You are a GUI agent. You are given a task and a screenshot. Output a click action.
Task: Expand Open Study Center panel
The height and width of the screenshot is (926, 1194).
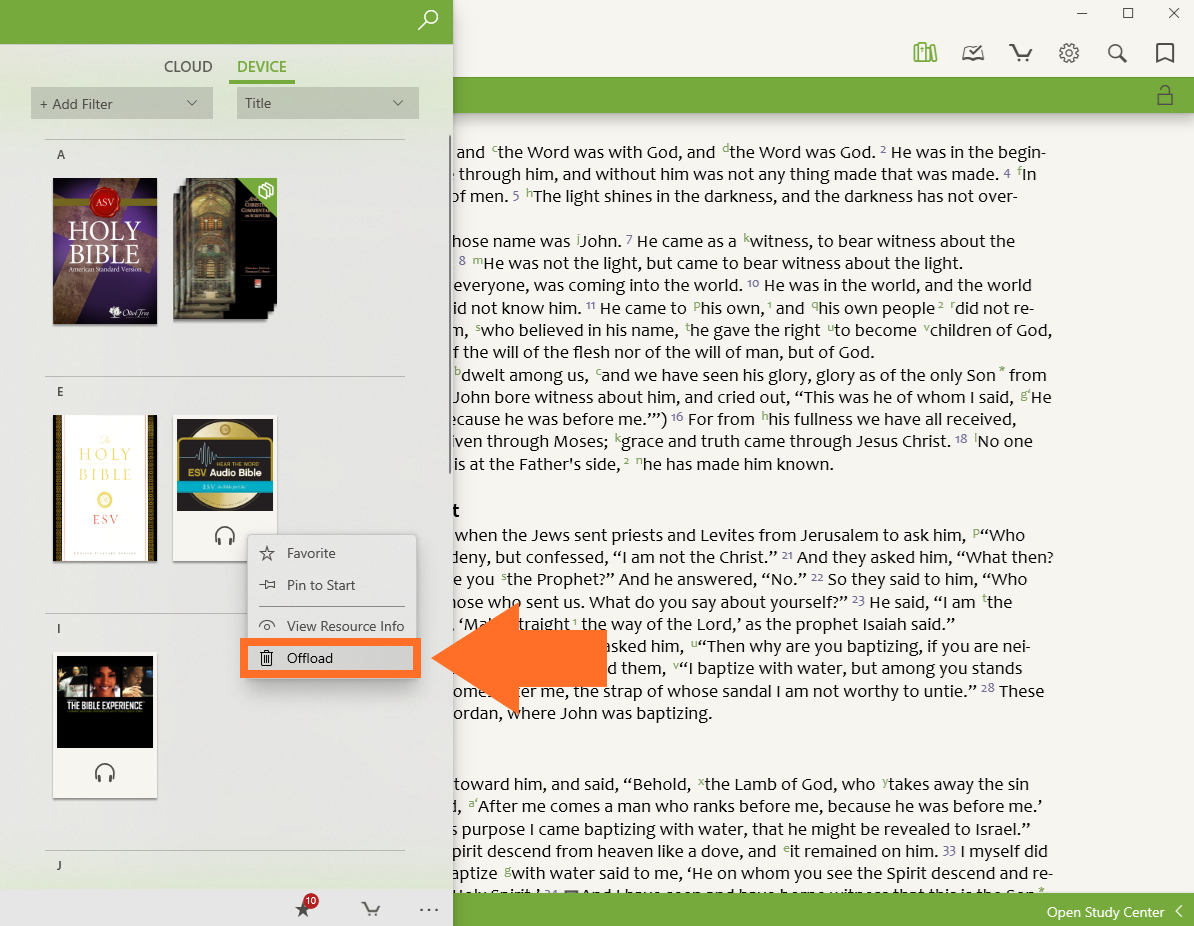(x=1114, y=911)
